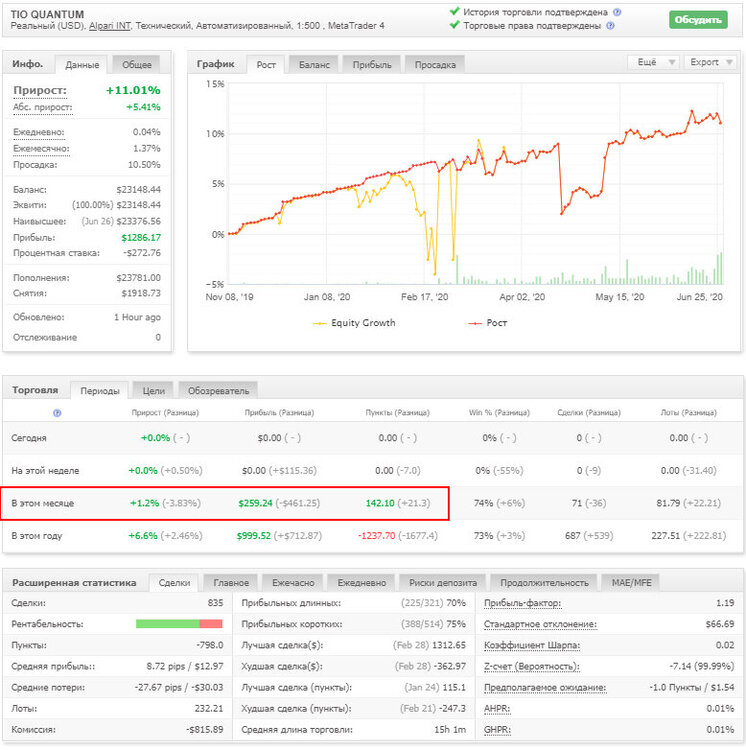This screenshot has width=746, height=750.
Task: Select the Просадка chart tab
Action: pos(435,65)
